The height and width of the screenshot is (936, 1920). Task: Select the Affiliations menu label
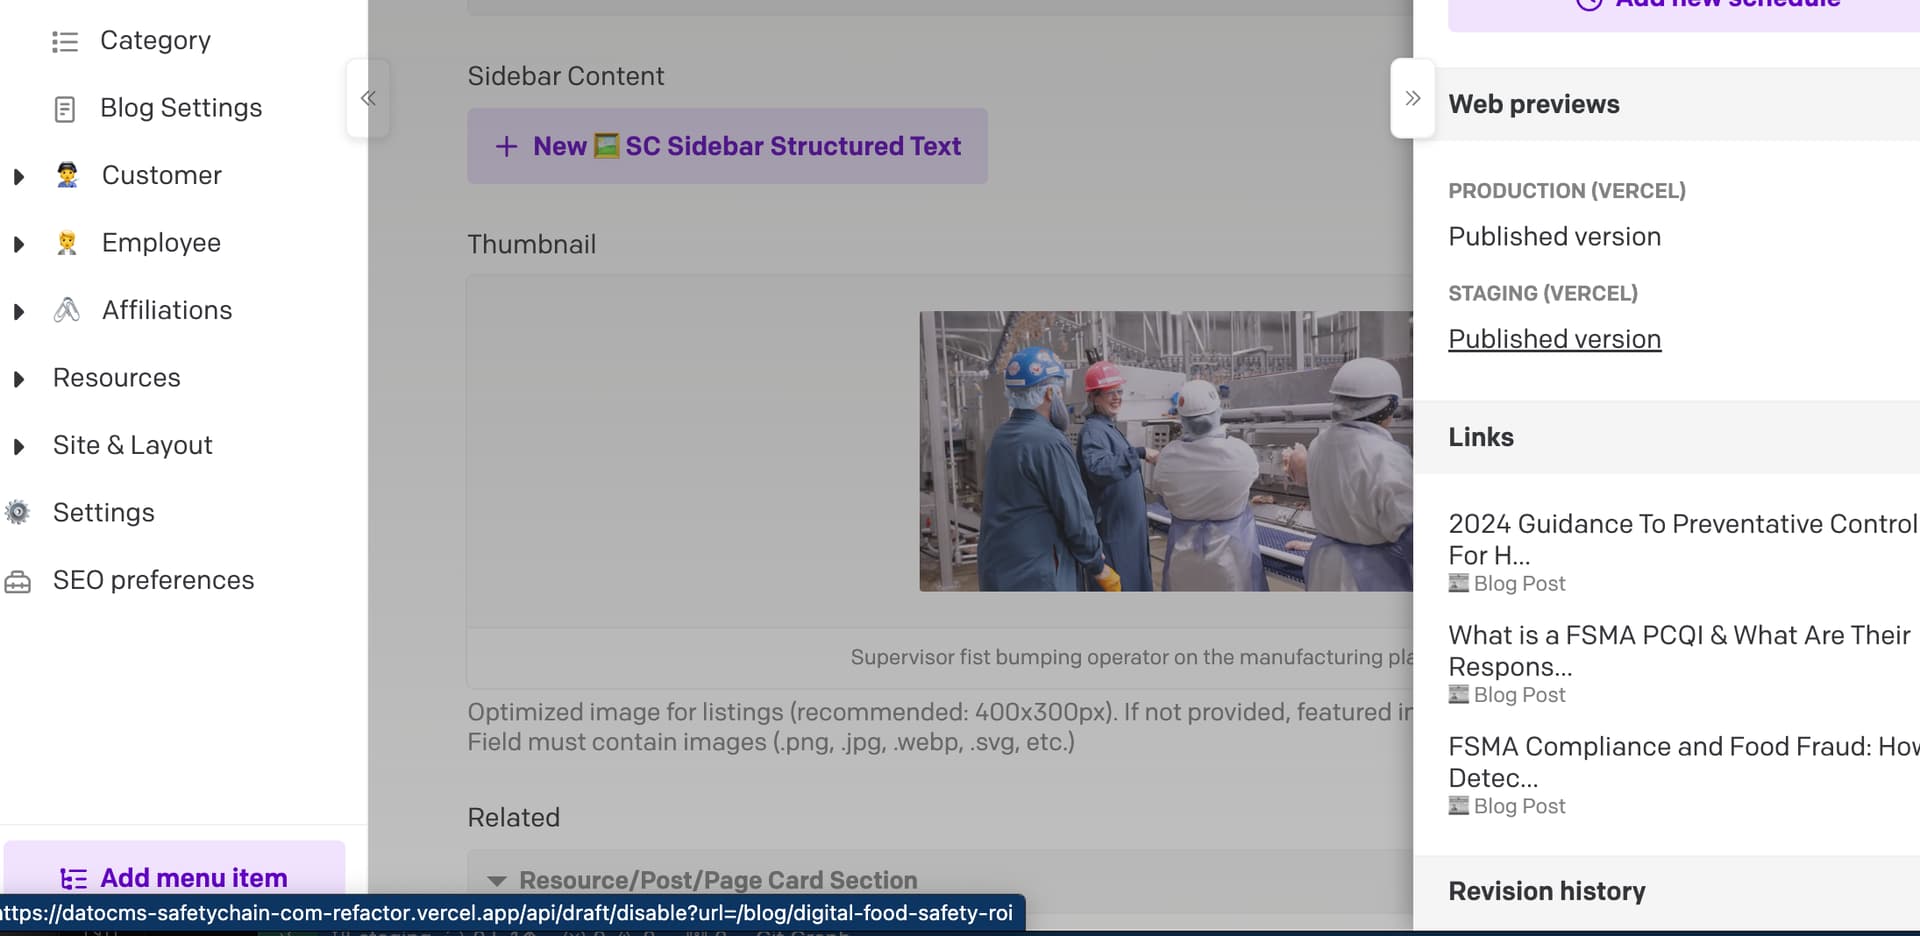167,310
